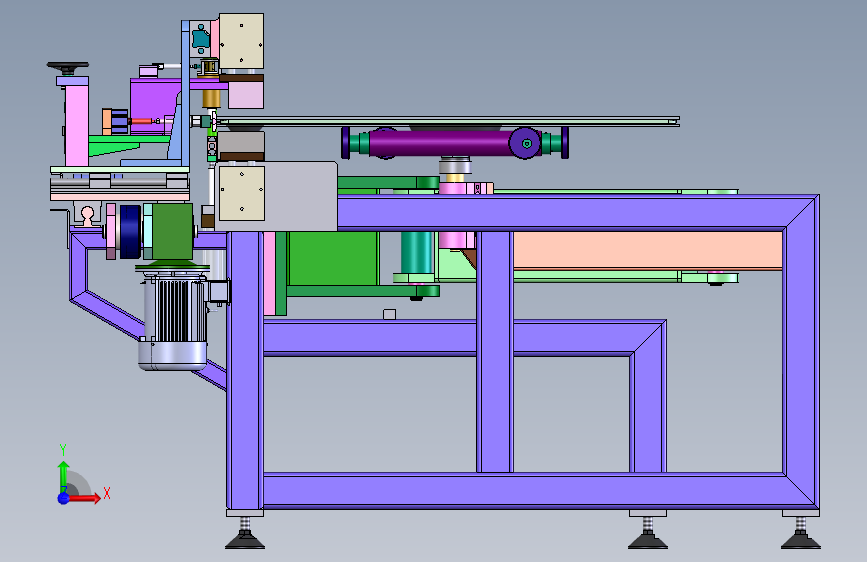
Task: Select the purple roller cylinder body
Action: click(440, 143)
